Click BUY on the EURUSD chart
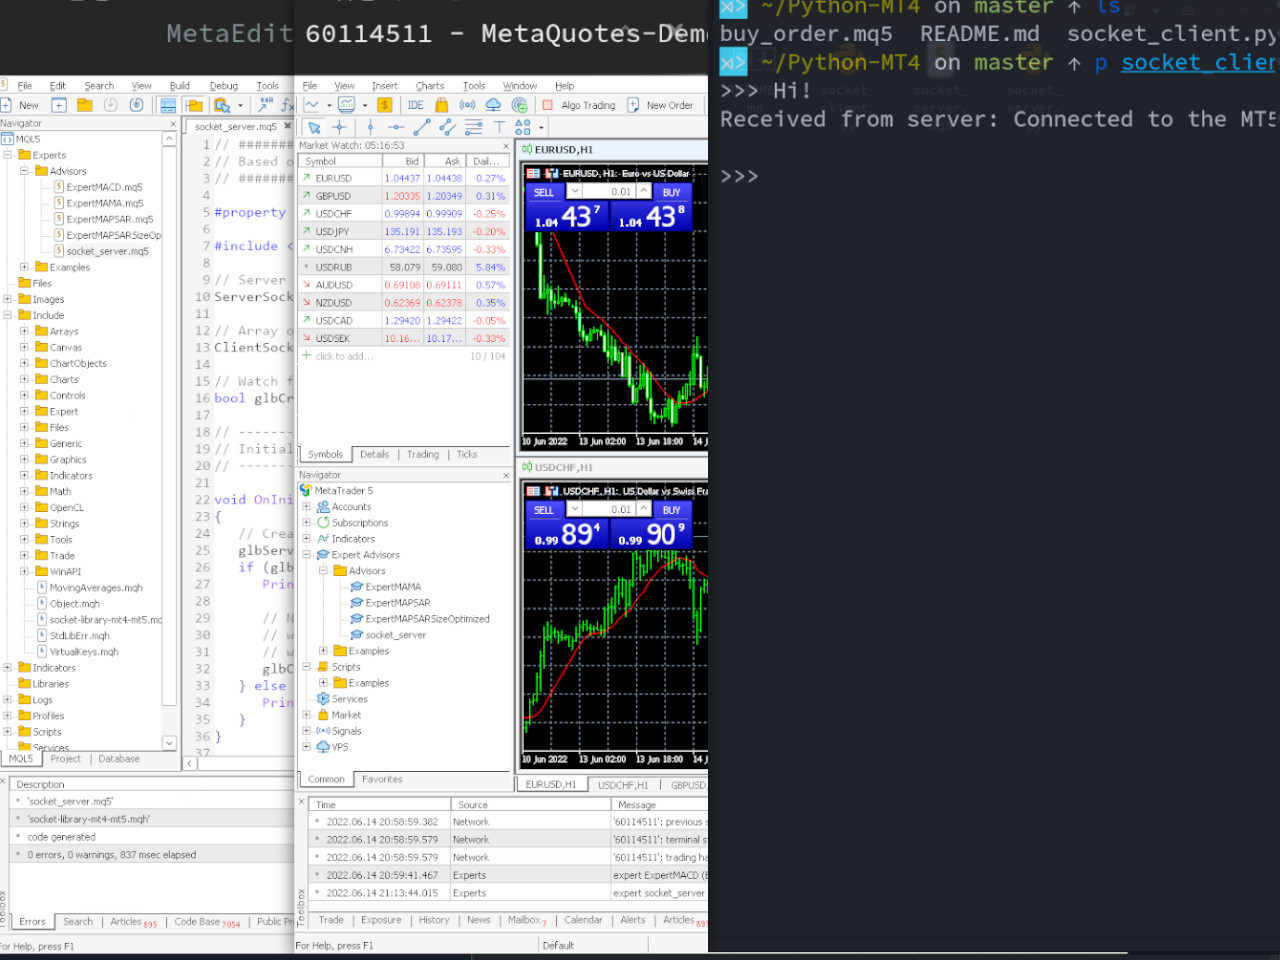 [671, 192]
